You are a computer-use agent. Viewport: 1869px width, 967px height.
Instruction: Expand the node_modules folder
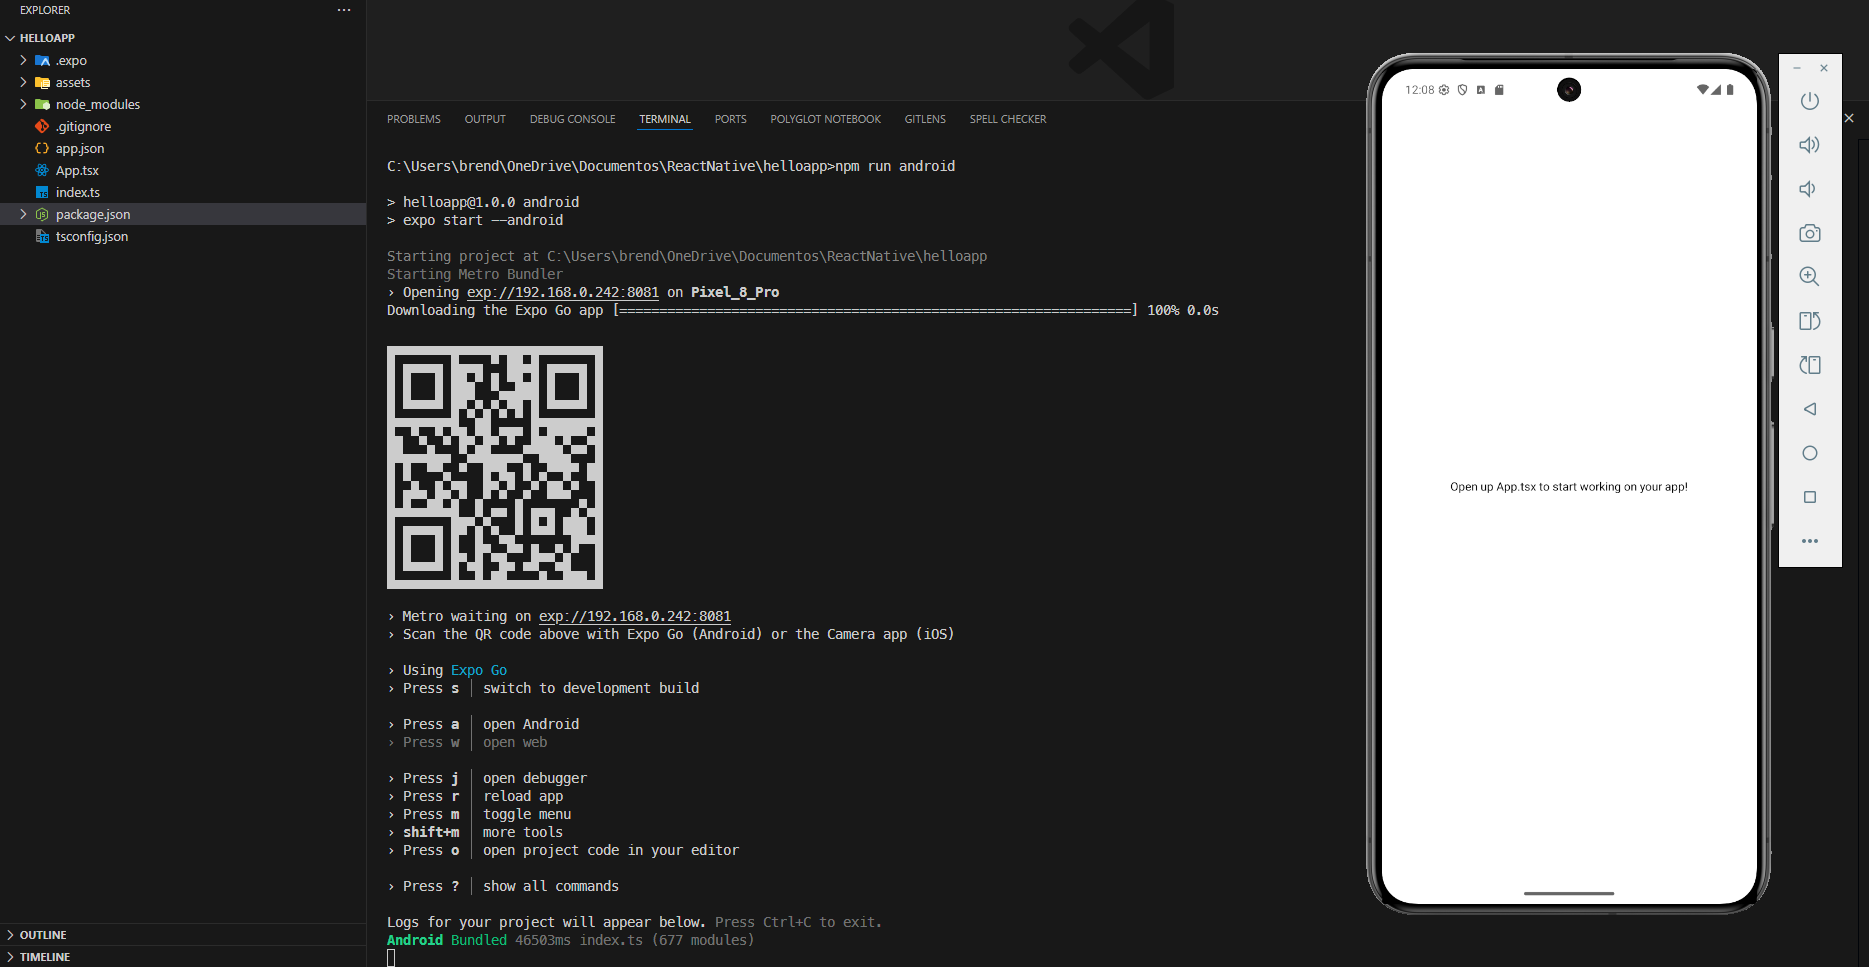point(97,104)
